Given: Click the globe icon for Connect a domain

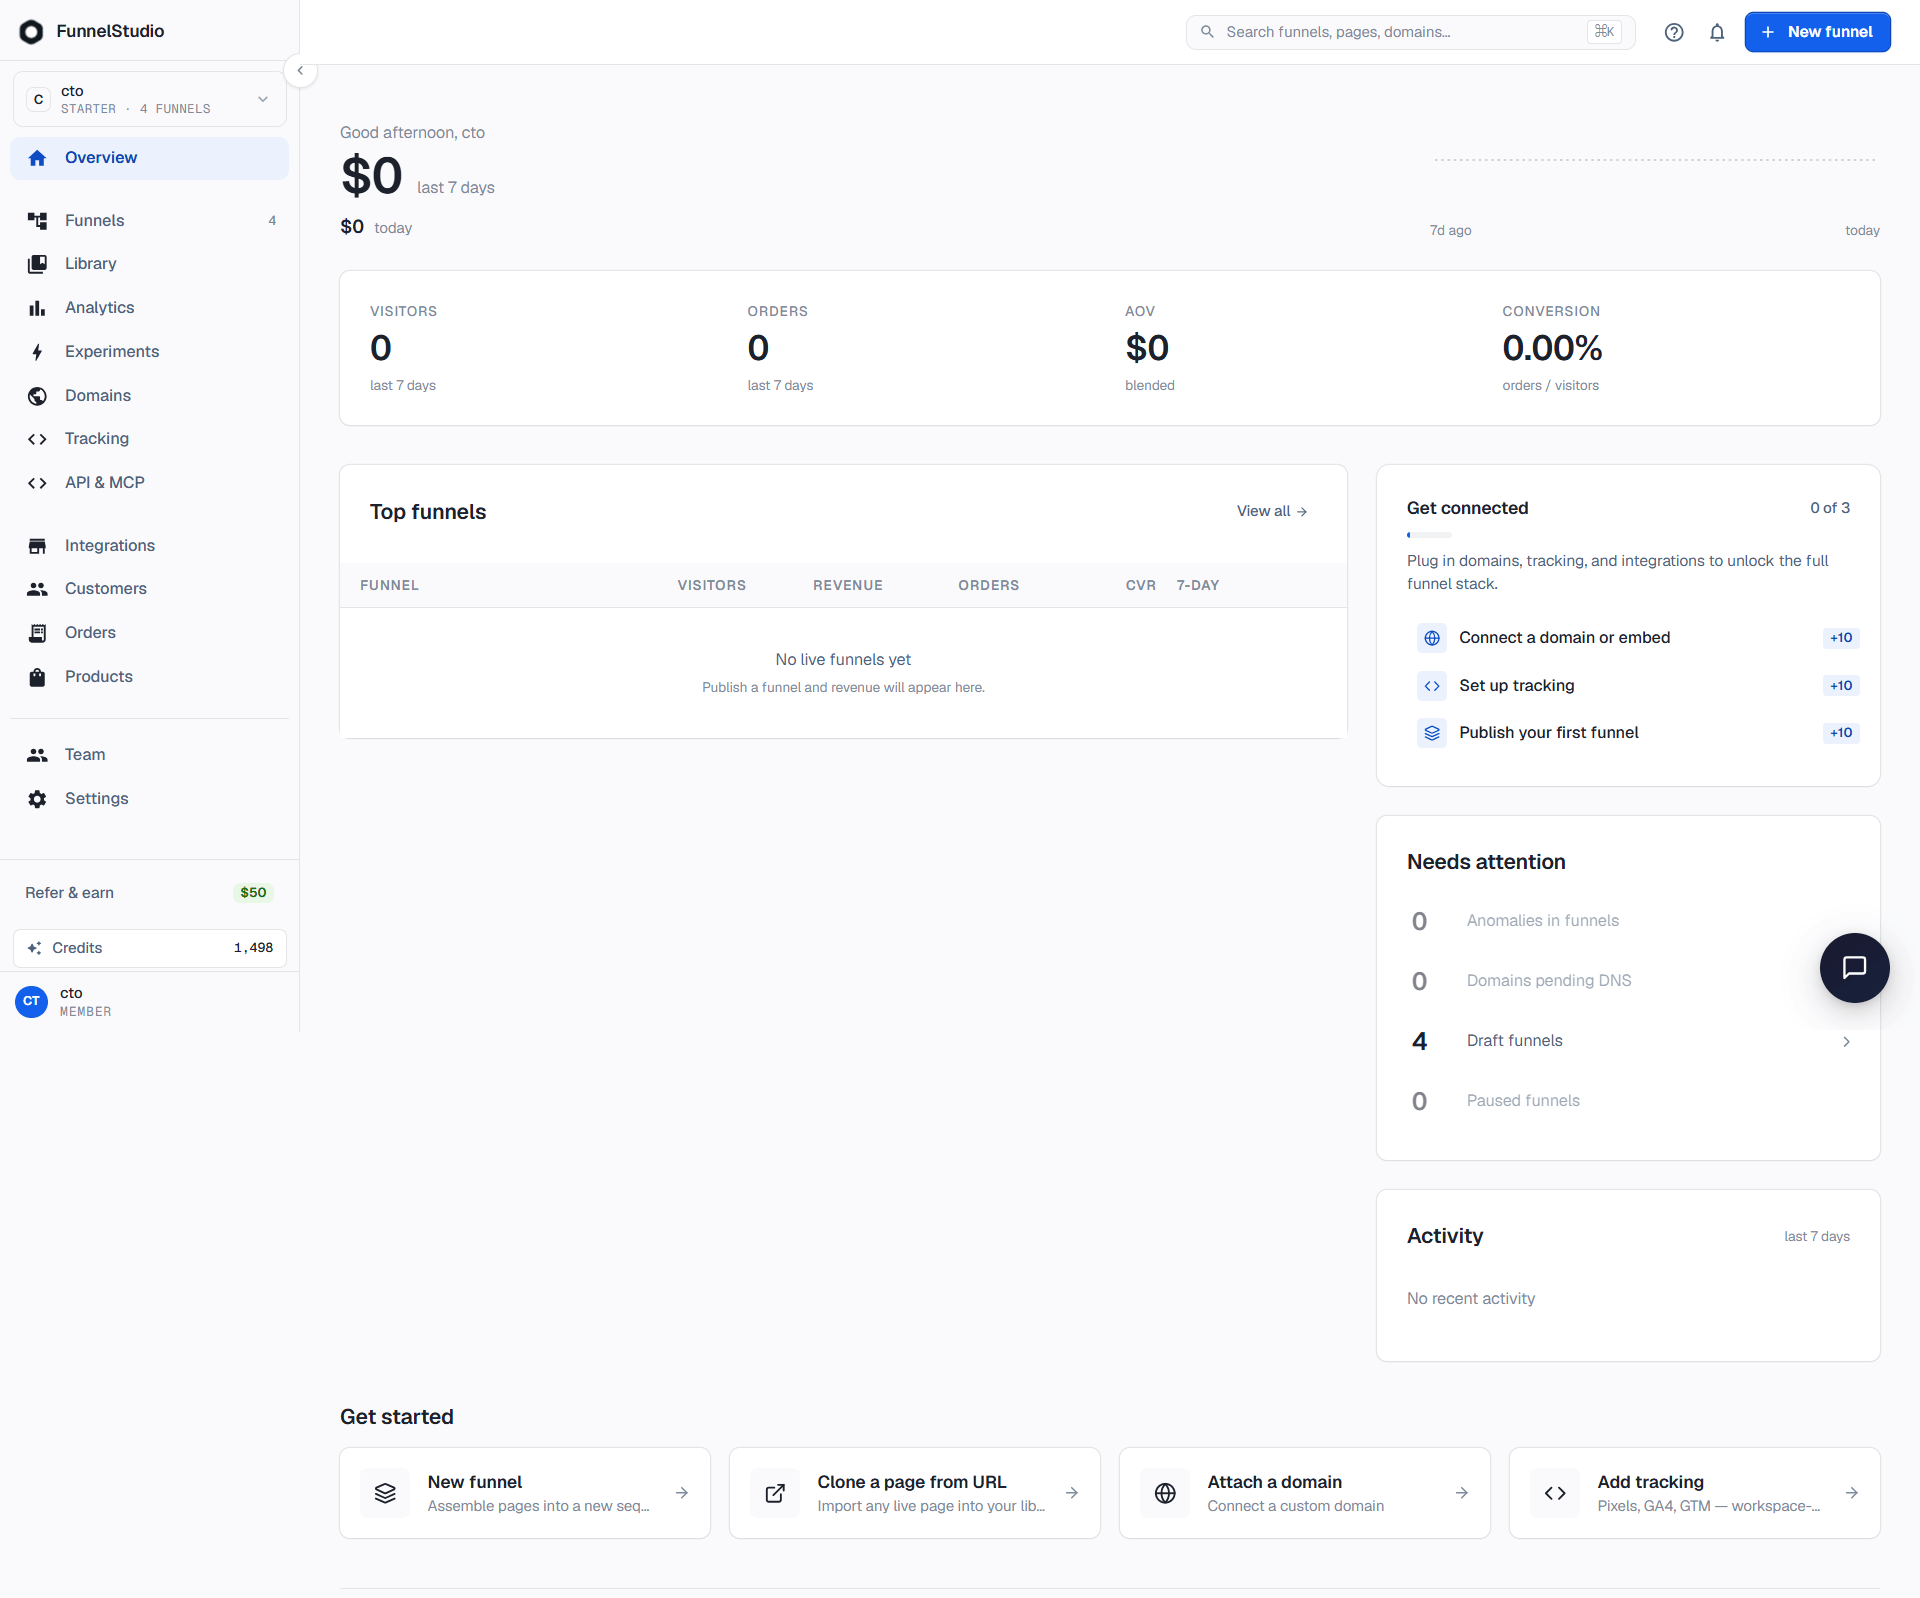Looking at the screenshot, I should pyautogui.click(x=1432, y=638).
